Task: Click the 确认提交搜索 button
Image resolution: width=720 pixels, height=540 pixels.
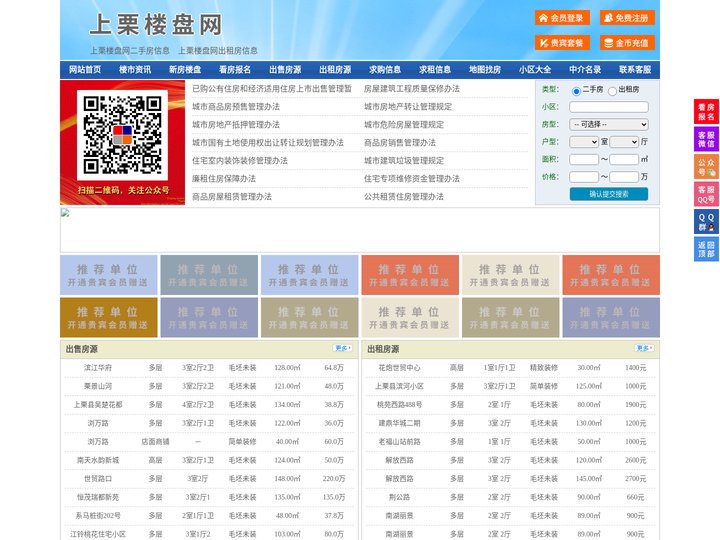Action: (x=609, y=194)
